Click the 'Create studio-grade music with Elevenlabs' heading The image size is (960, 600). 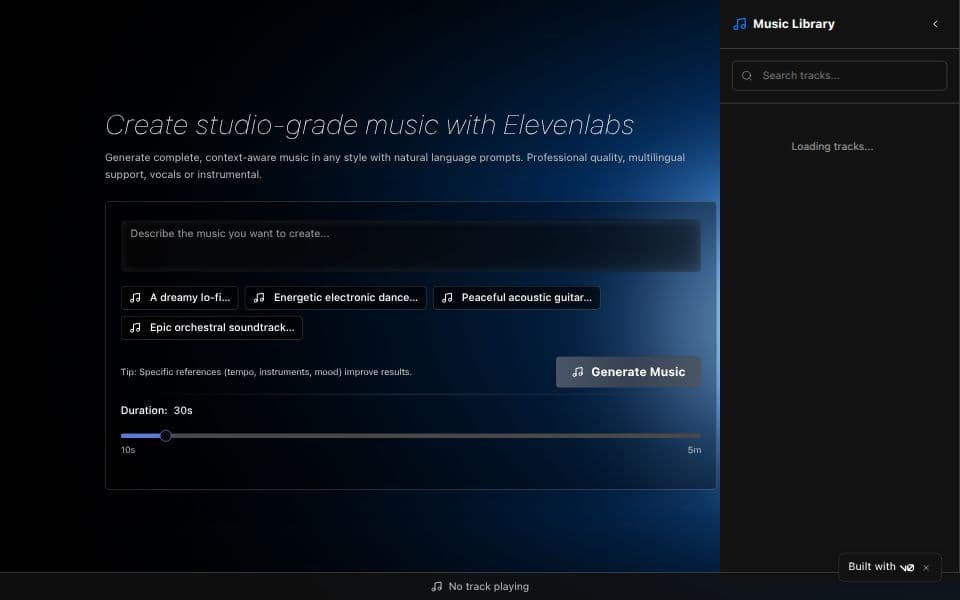click(369, 125)
